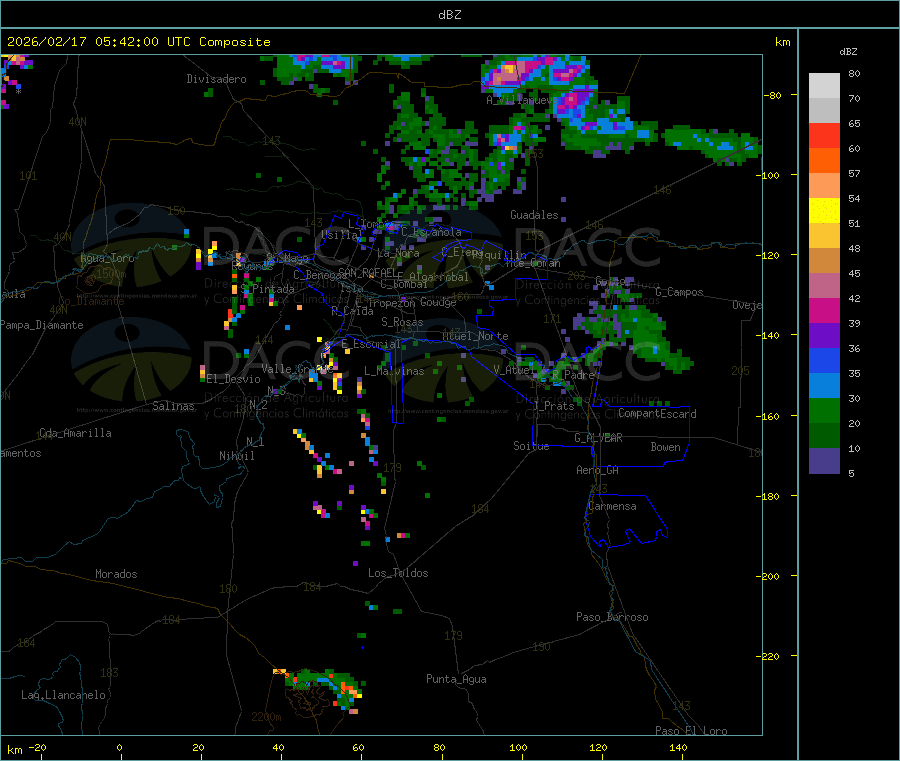The width and height of the screenshot is (900, 761).
Task: Click the Guadales location label
Action: [x=534, y=215]
